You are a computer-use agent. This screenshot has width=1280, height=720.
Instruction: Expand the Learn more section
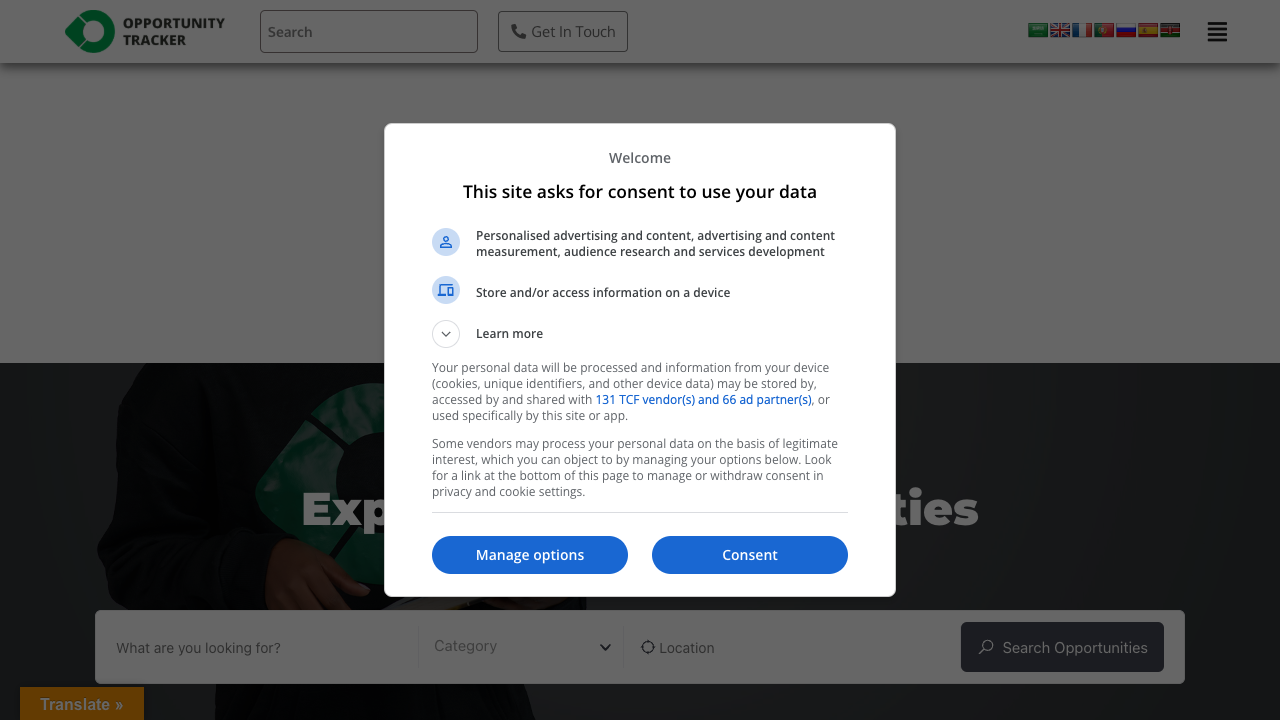[445, 333]
